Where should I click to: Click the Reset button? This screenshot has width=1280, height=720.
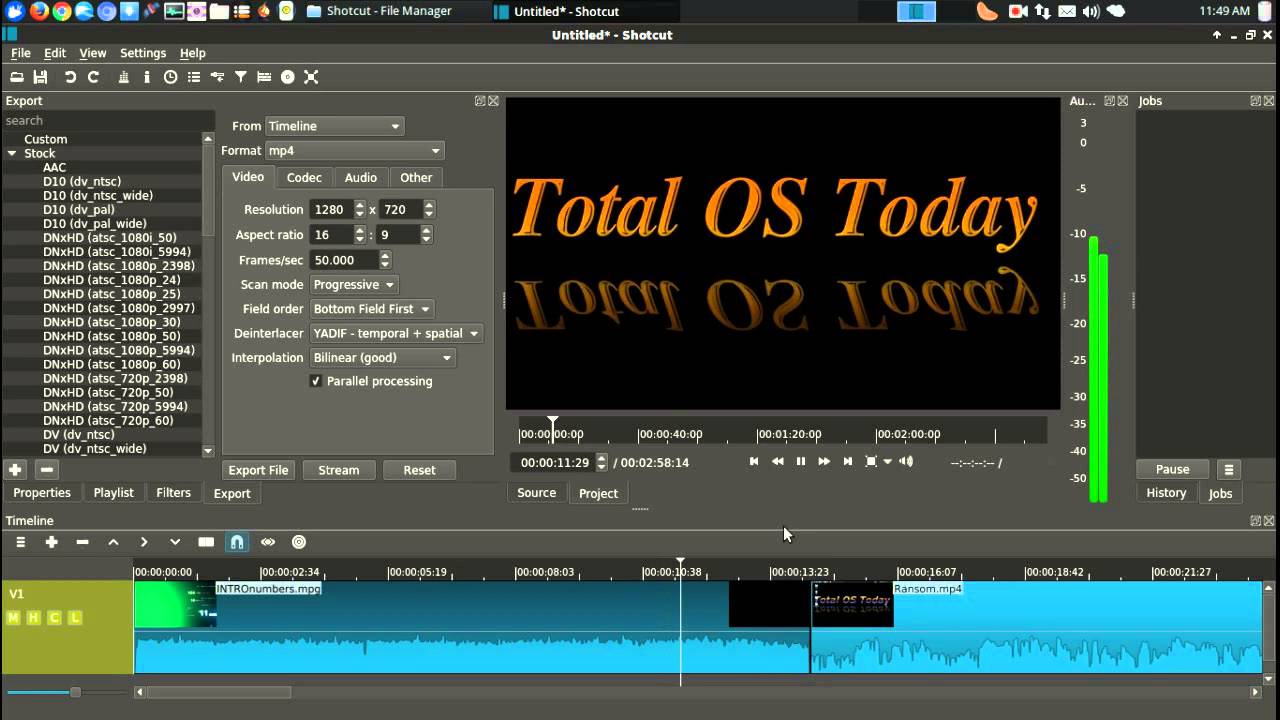(x=419, y=470)
